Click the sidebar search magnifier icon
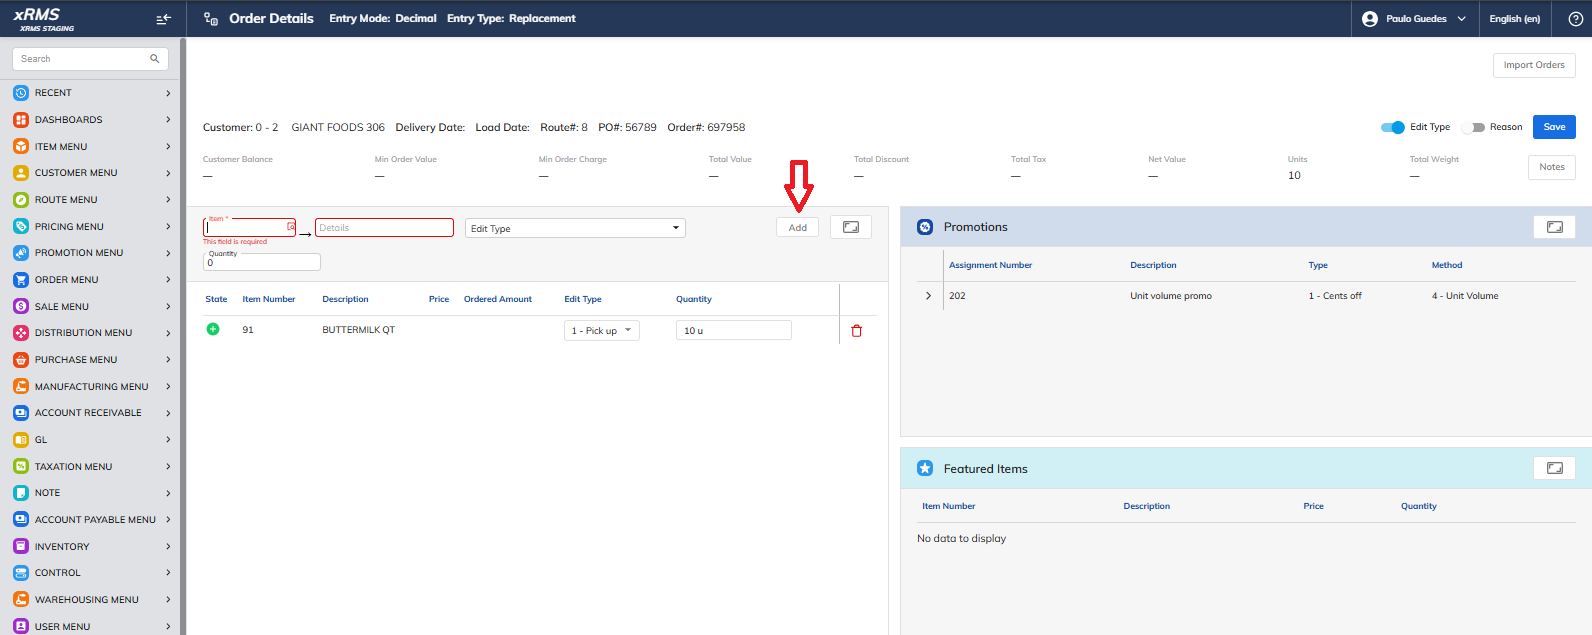The width and height of the screenshot is (1592, 635). (x=155, y=59)
